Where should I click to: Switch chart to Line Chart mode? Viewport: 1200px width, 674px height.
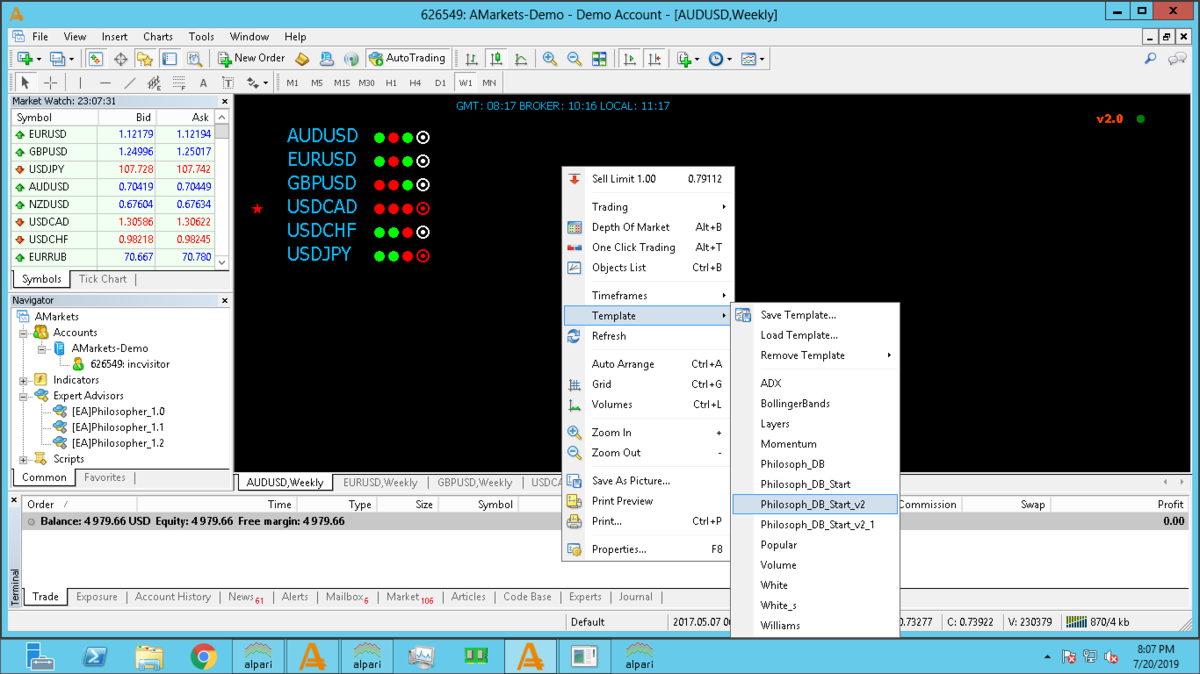point(520,59)
